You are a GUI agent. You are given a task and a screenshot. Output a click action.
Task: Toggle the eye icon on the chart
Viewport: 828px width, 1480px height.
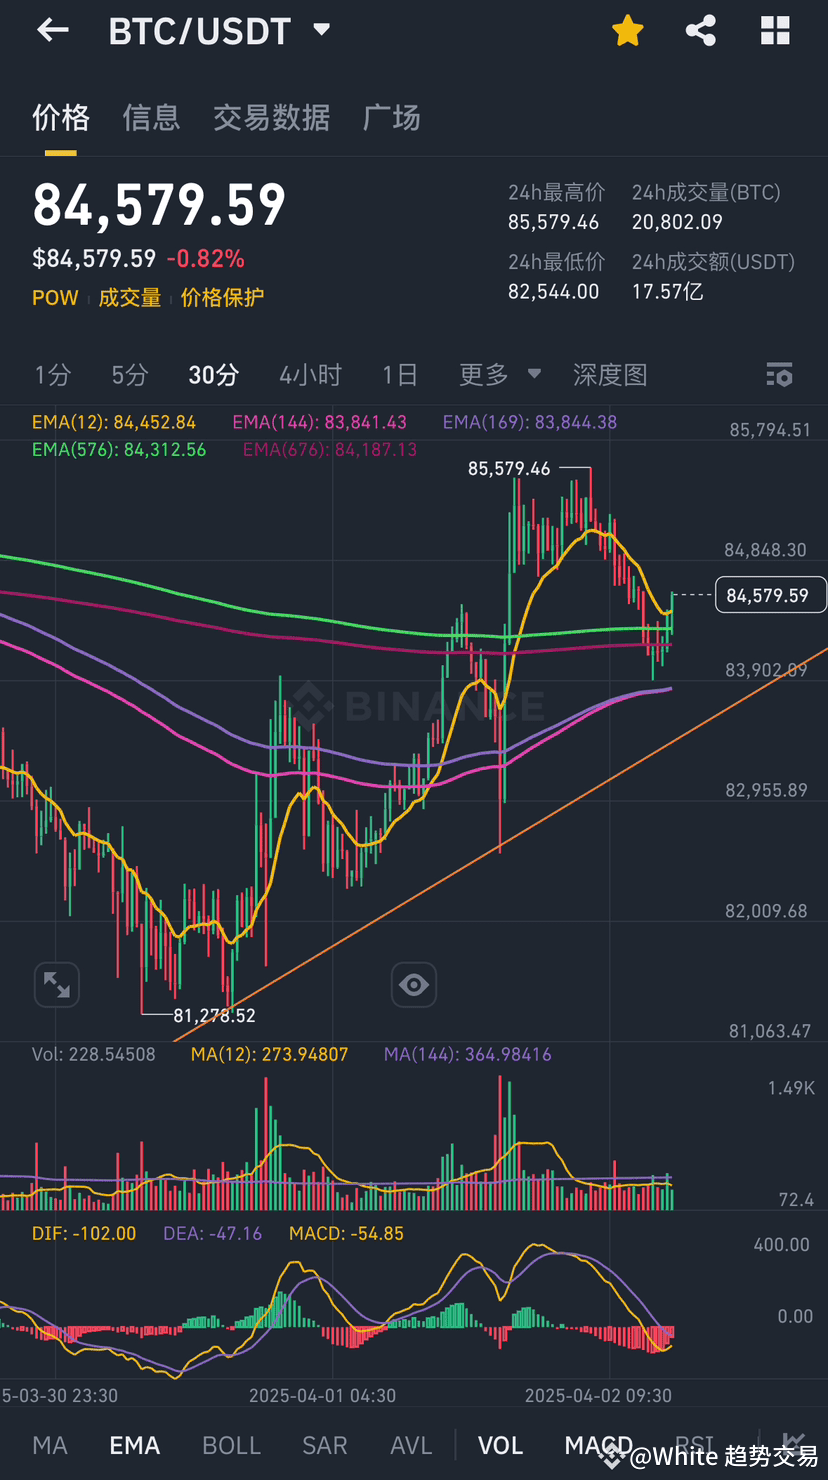coord(413,984)
